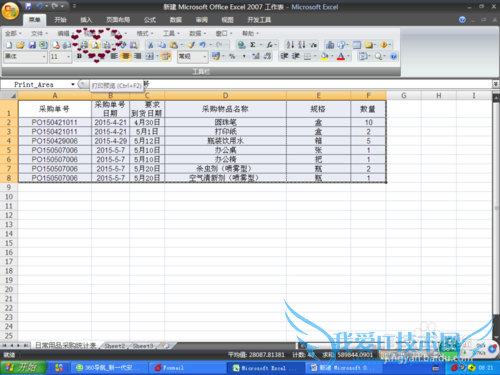Expand the Font Color dropdown arrow
The height and width of the screenshot is (375, 500).
coord(349,56)
